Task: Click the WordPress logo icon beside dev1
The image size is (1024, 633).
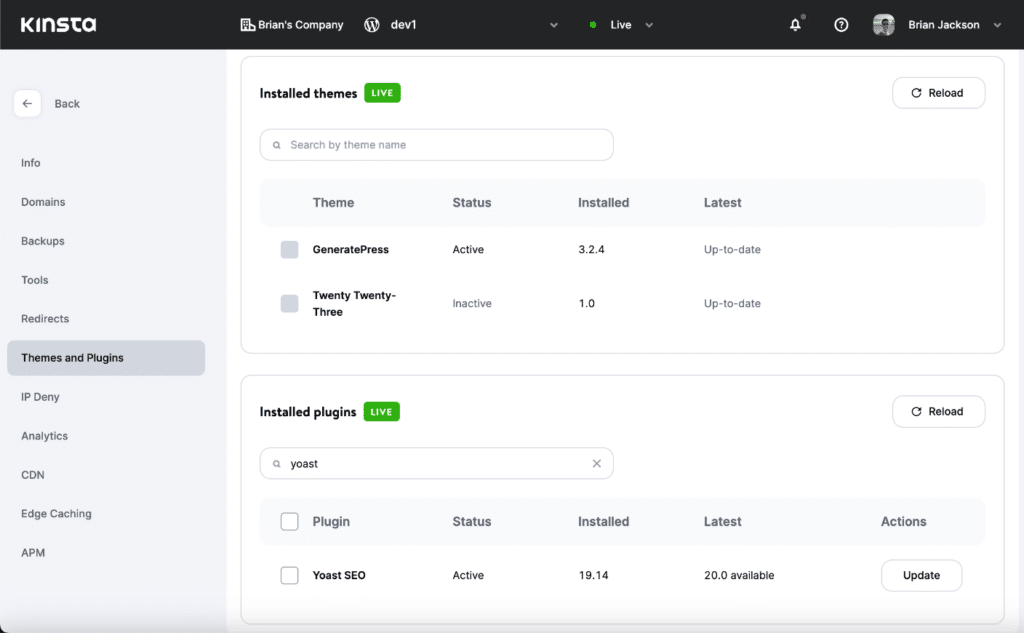Action: (x=372, y=25)
